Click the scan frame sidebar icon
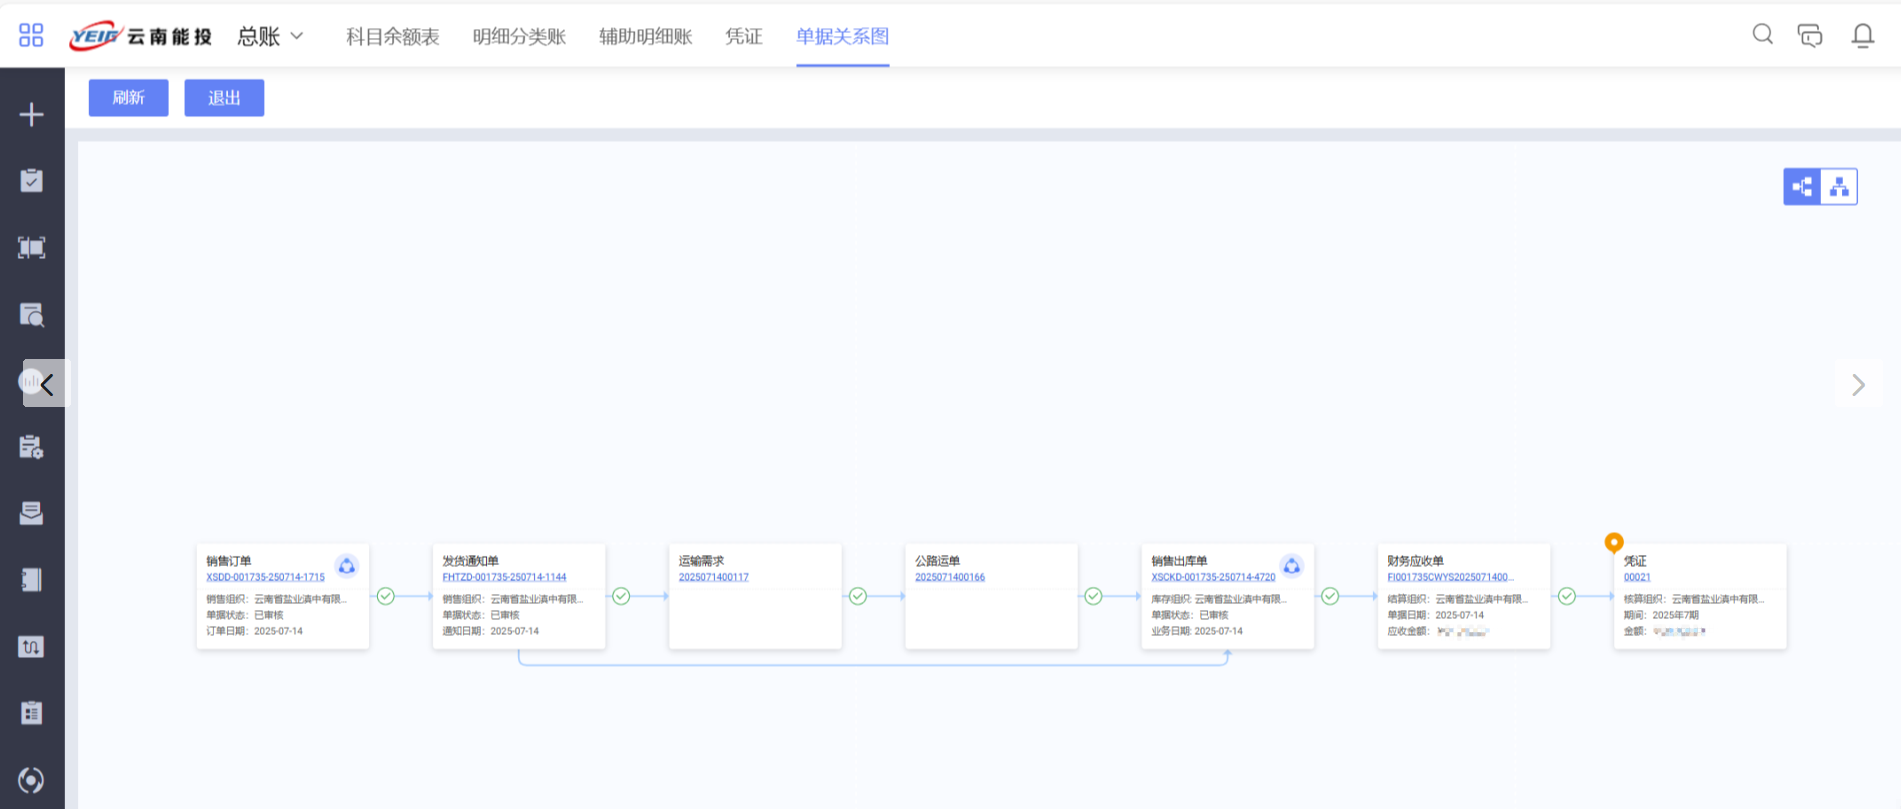The height and width of the screenshot is (809, 1901). (x=31, y=248)
